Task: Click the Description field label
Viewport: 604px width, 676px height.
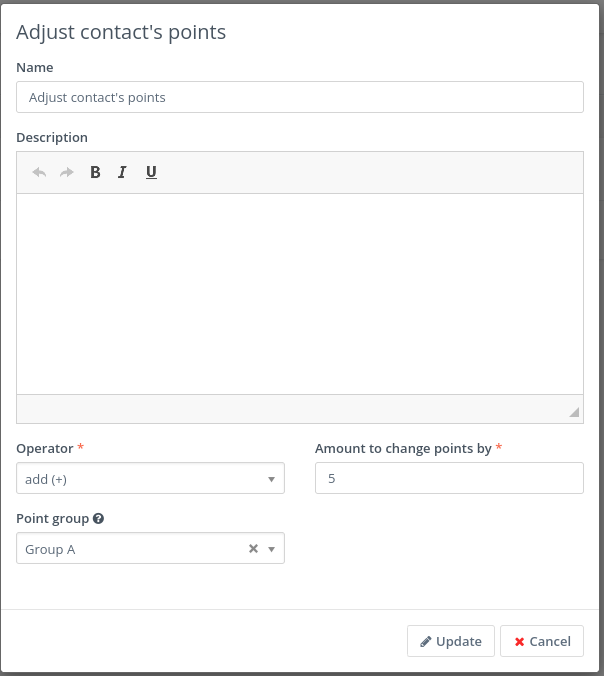Action: (52, 137)
